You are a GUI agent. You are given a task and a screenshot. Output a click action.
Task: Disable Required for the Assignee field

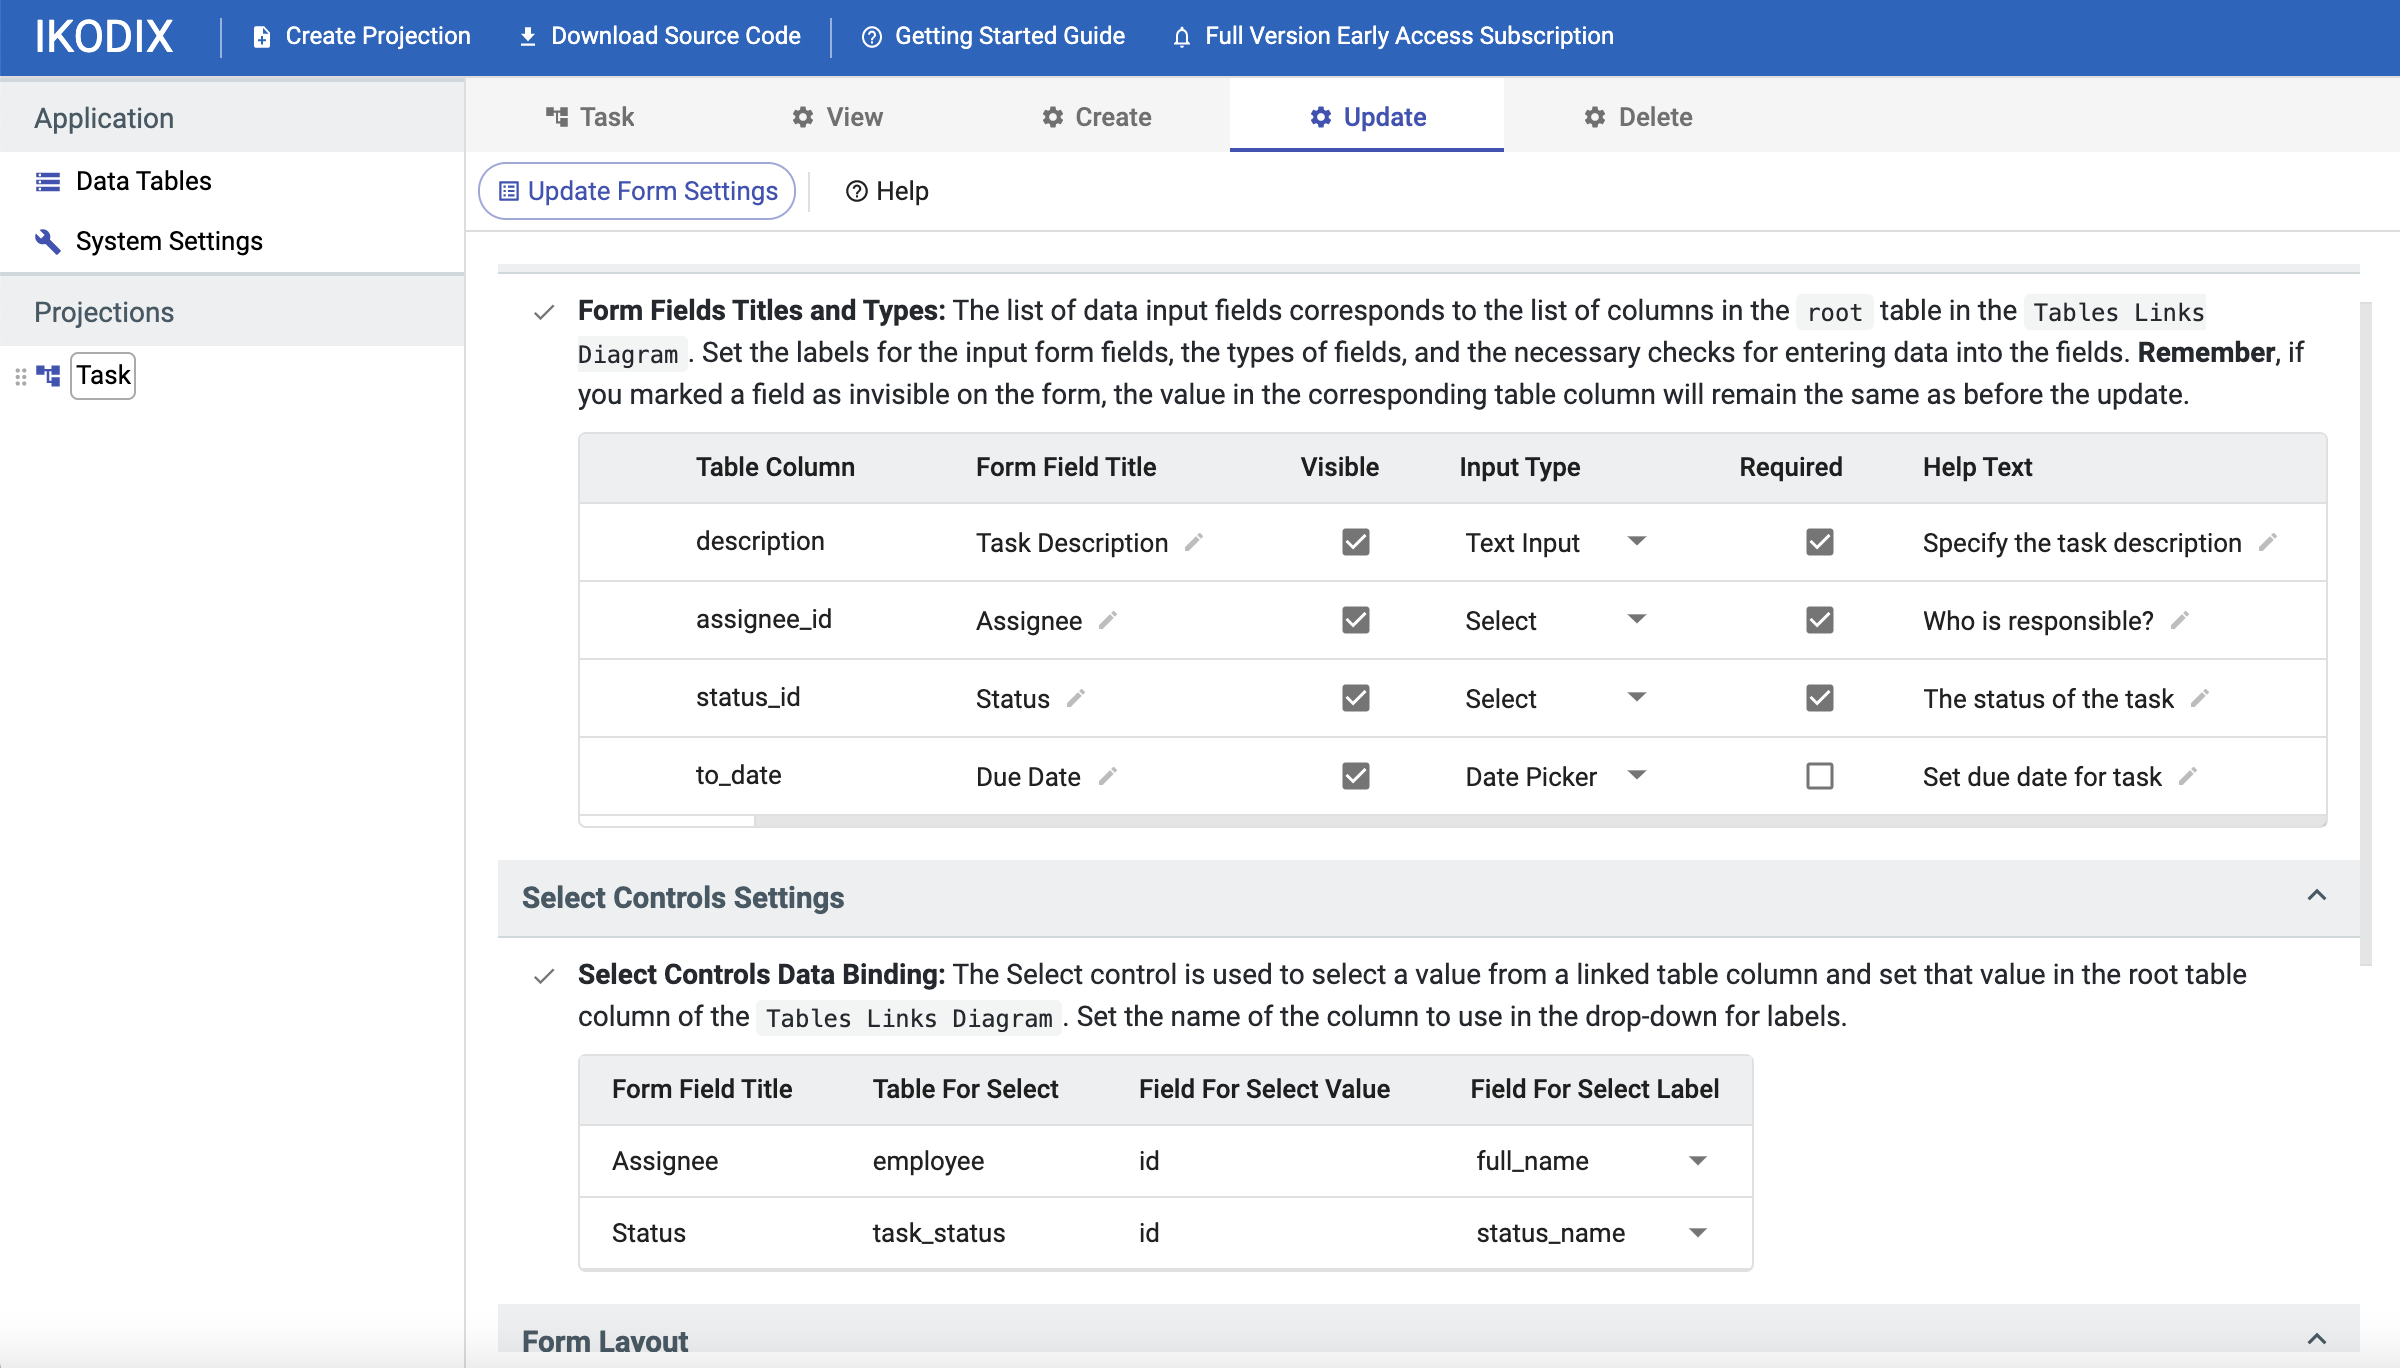click(1820, 620)
